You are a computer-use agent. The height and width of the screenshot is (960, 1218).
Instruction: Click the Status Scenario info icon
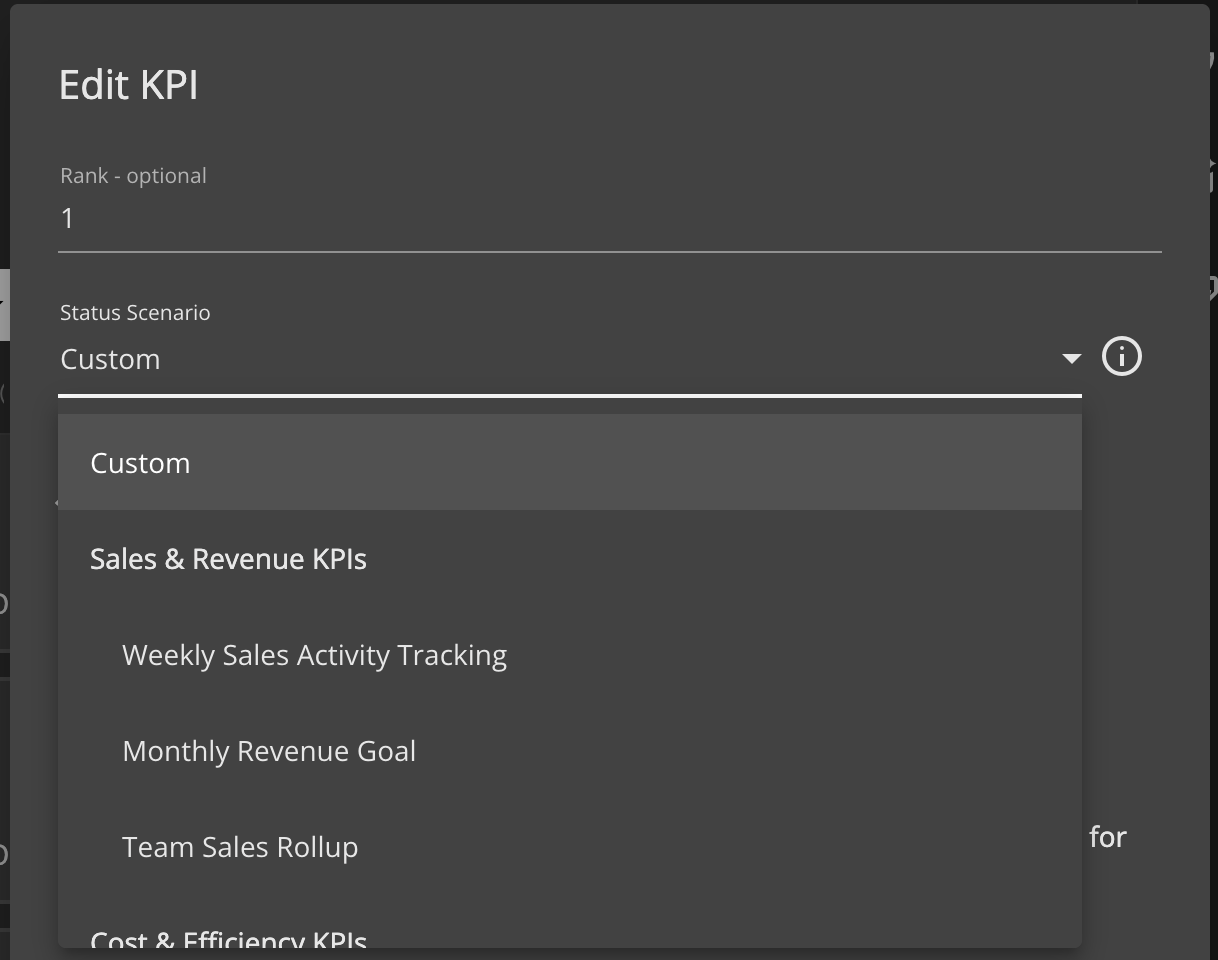[1121, 357]
